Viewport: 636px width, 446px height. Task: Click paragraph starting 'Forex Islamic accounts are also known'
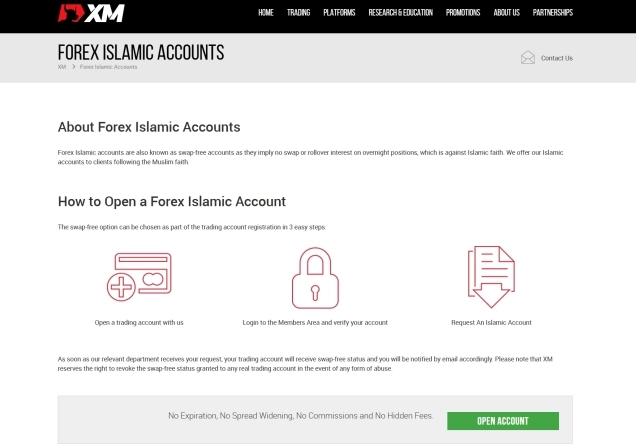coord(310,157)
